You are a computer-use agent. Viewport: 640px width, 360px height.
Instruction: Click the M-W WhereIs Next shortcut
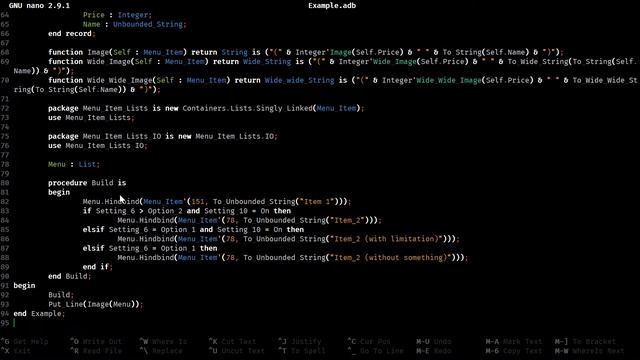(x=590, y=351)
